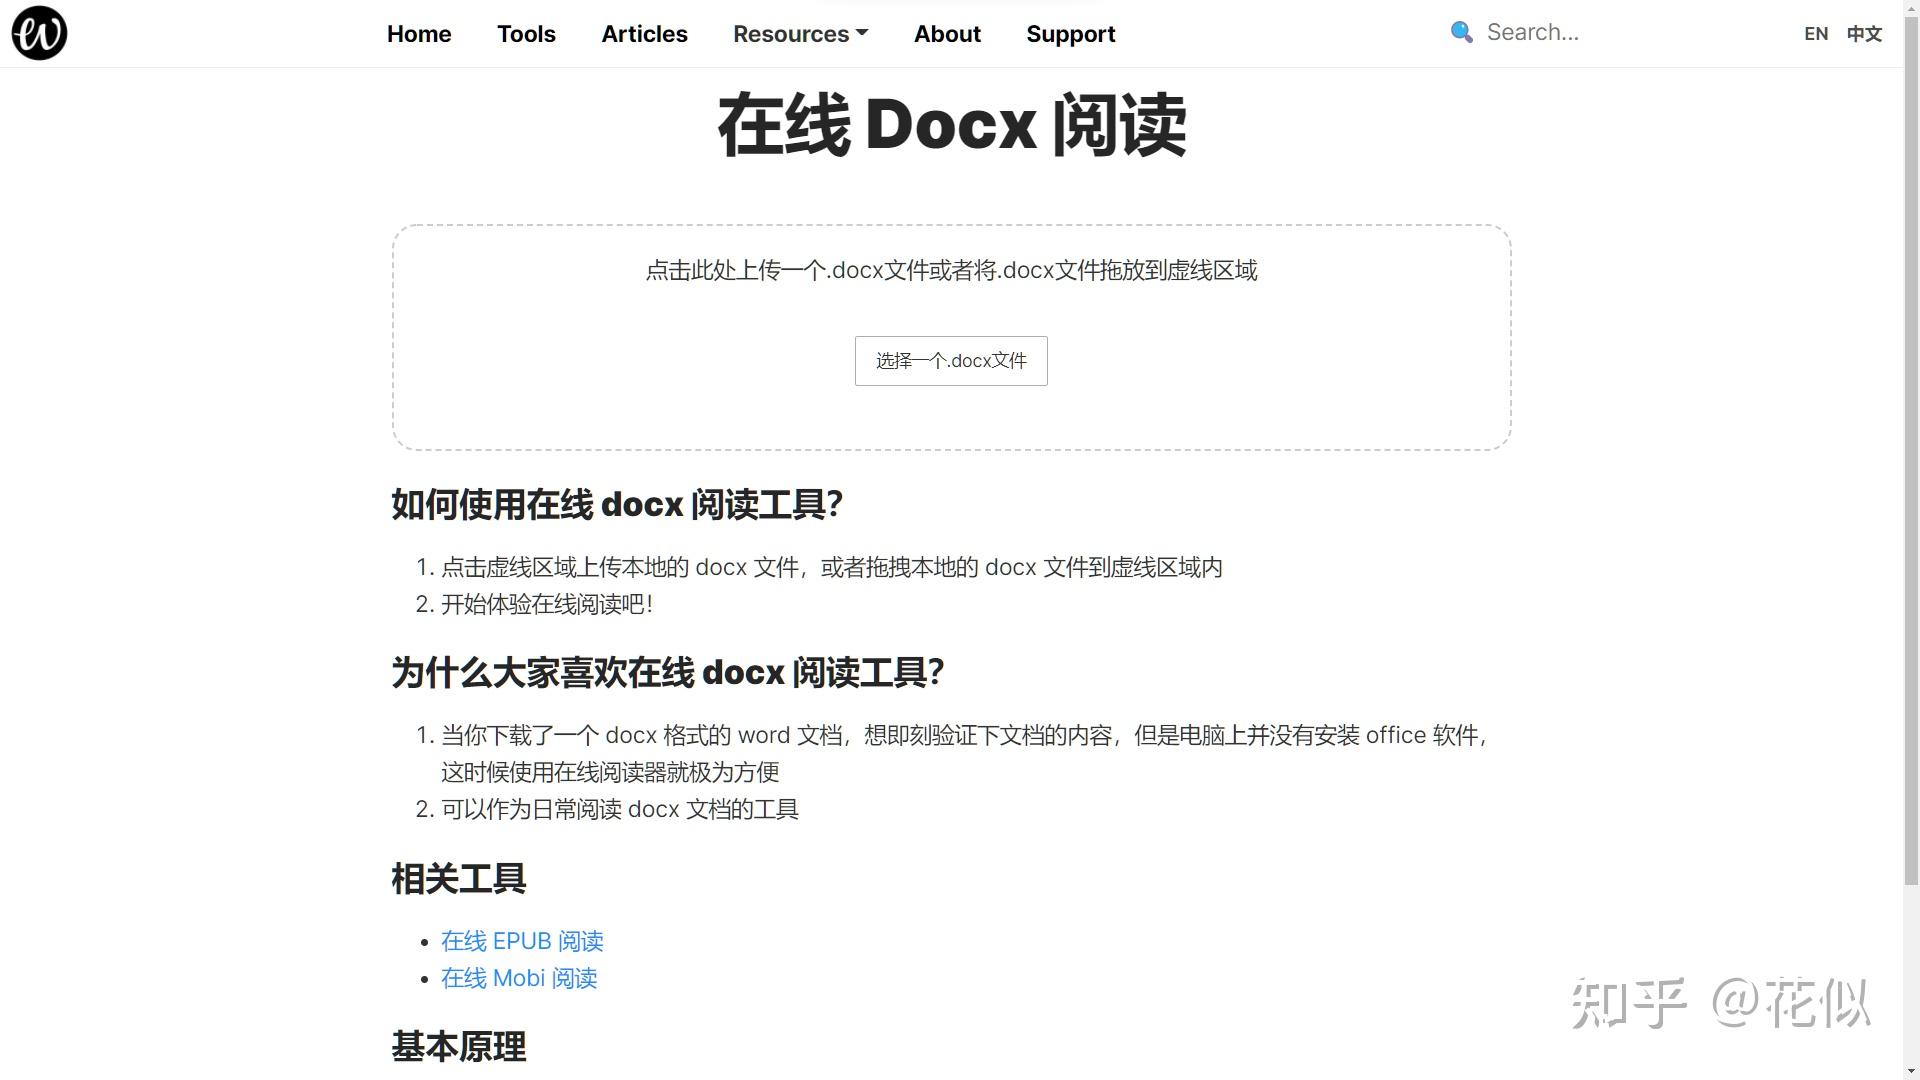Click the site logo icon

pyautogui.click(x=39, y=33)
